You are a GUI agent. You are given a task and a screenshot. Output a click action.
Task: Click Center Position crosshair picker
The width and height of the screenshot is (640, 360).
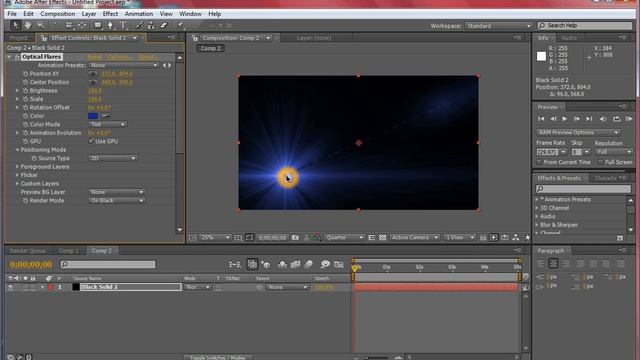93,82
